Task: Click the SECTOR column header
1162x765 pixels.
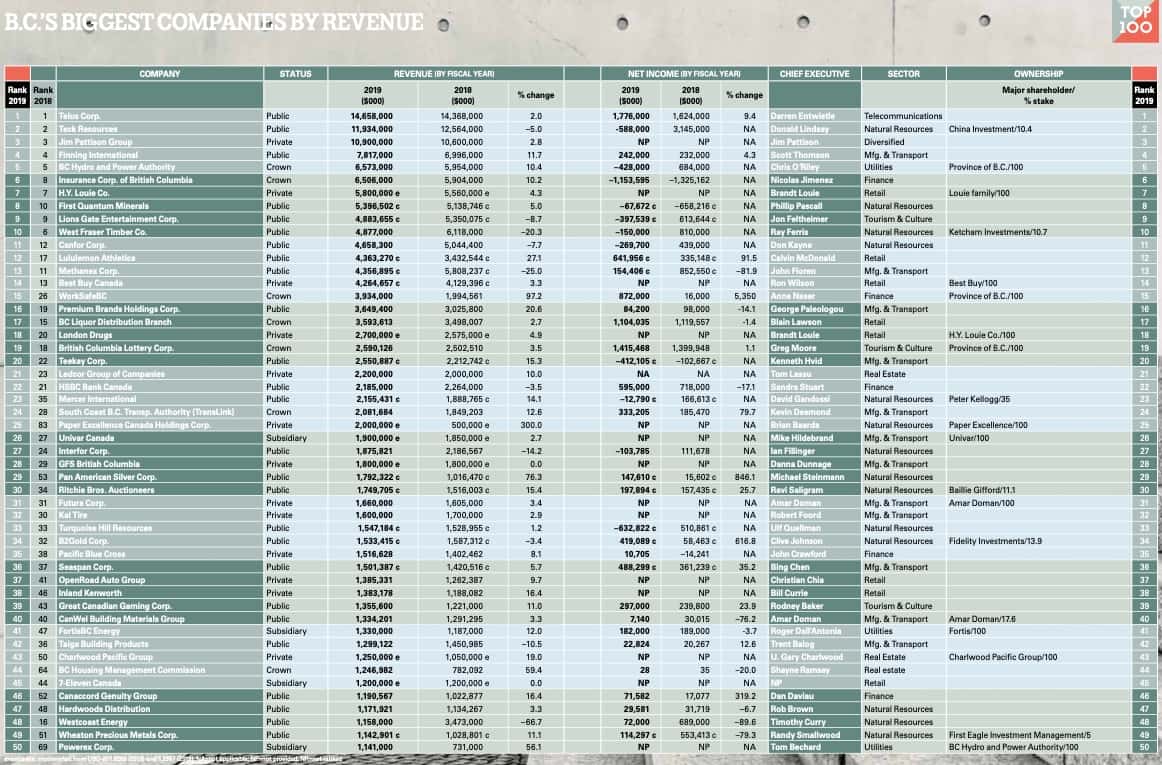Action: tap(903, 73)
